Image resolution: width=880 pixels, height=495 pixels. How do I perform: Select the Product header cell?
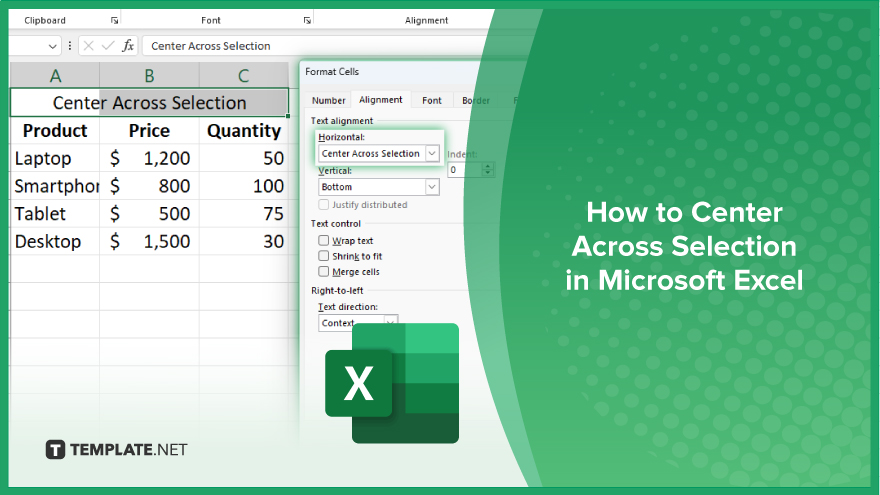click(55, 131)
